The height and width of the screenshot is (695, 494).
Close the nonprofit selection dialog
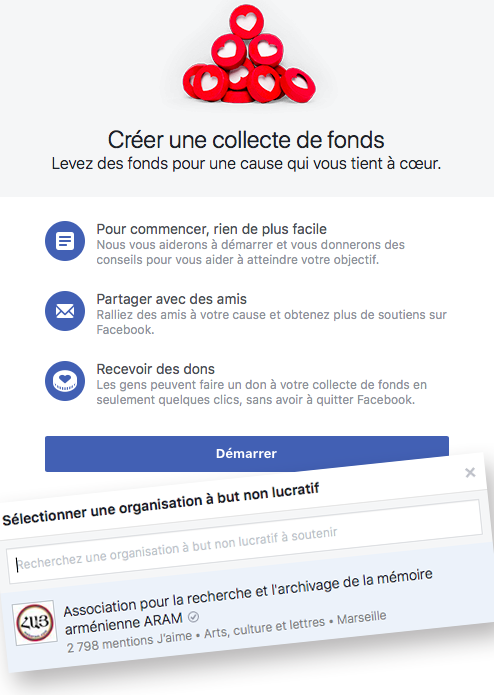(470, 472)
